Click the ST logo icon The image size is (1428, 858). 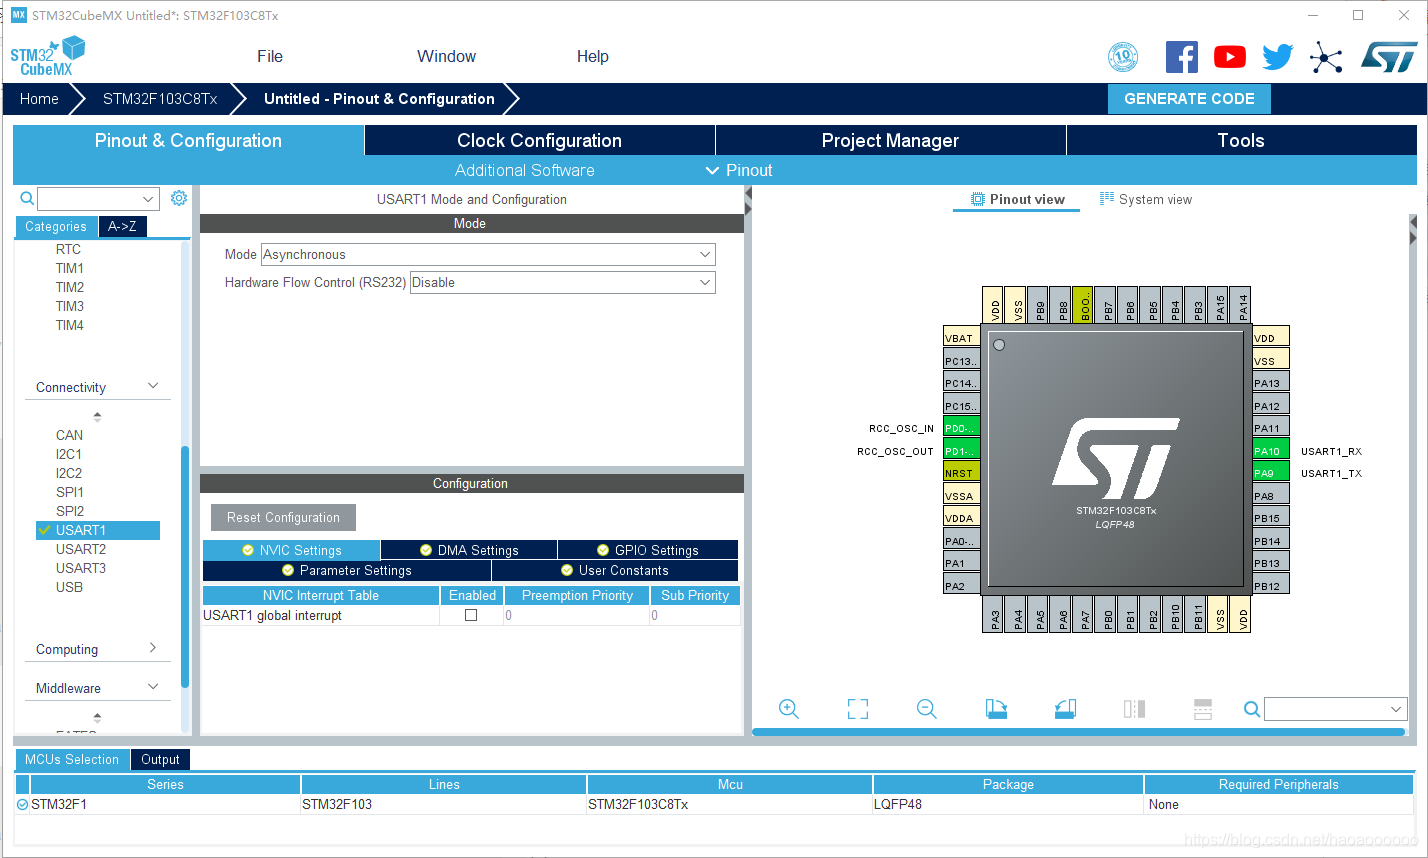coord(1389,57)
